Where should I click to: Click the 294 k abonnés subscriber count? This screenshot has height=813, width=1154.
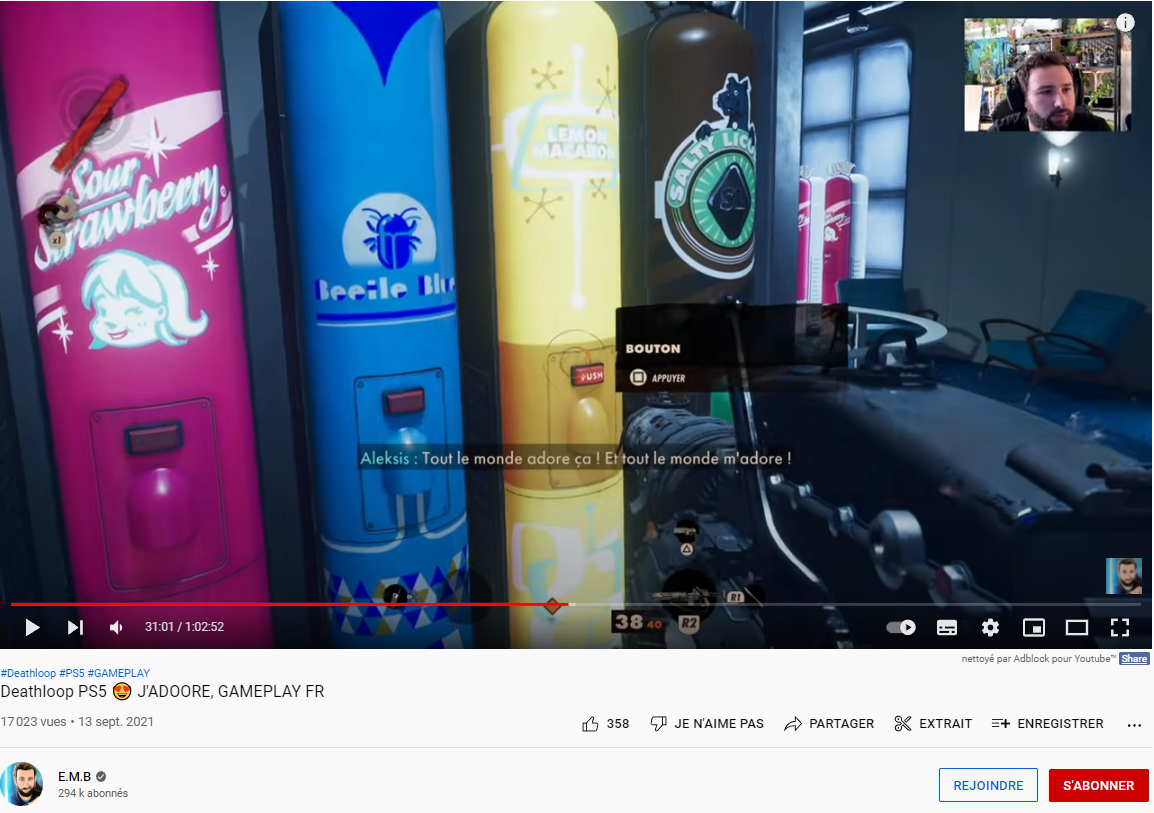click(x=93, y=793)
